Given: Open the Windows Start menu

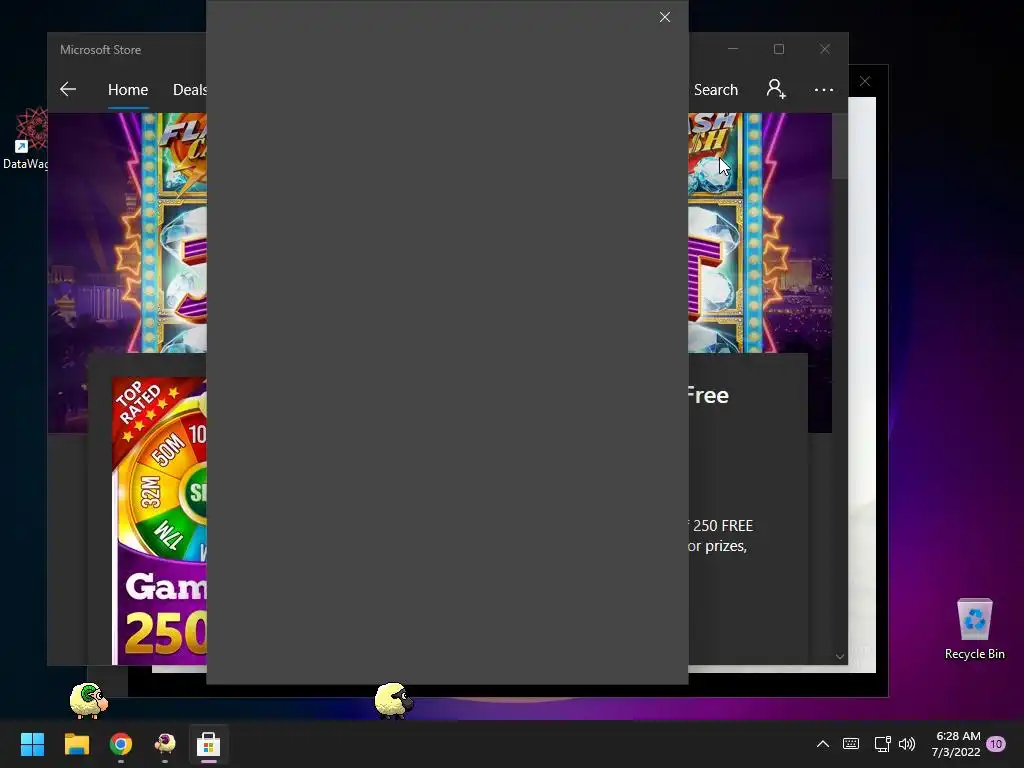Looking at the screenshot, I should click(32, 744).
